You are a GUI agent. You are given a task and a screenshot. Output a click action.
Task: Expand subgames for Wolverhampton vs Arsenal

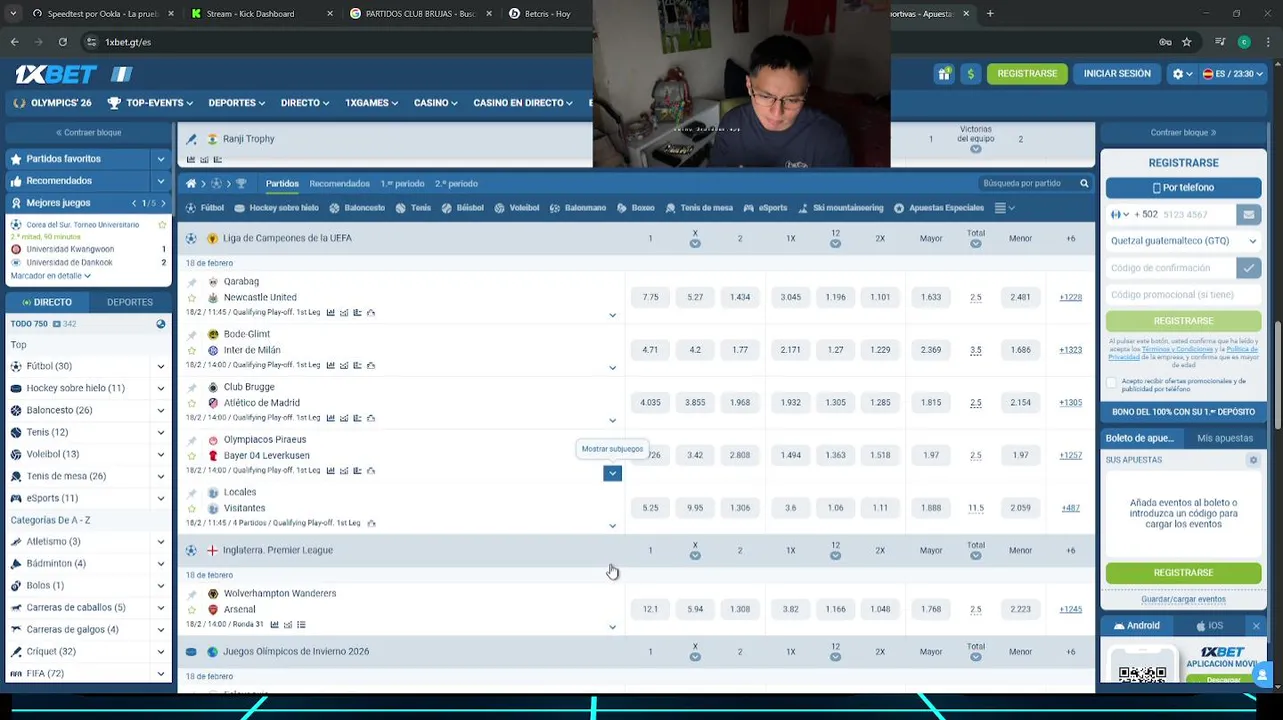(x=613, y=627)
